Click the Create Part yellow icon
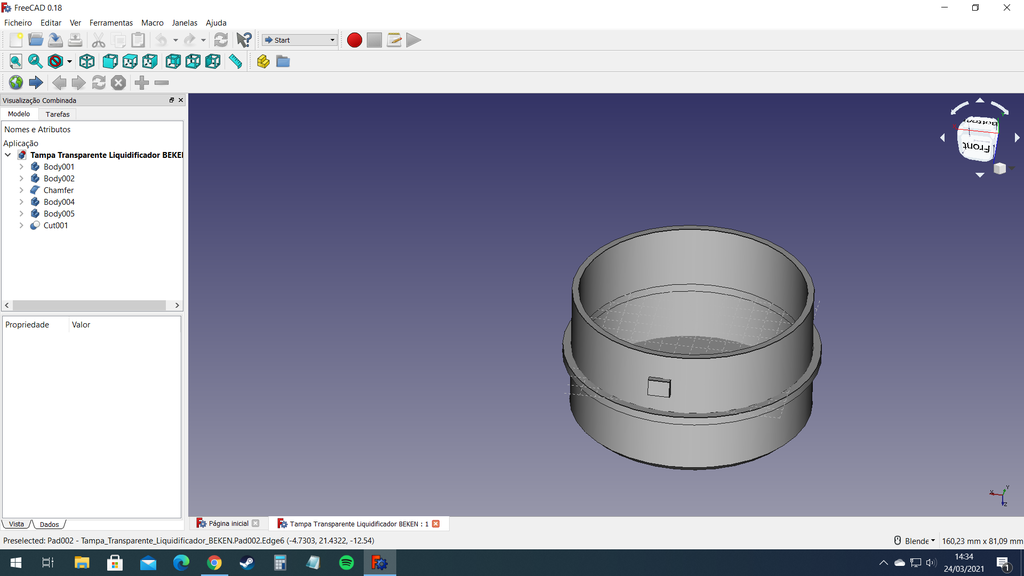The image size is (1024, 576). [x=263, y=61]
